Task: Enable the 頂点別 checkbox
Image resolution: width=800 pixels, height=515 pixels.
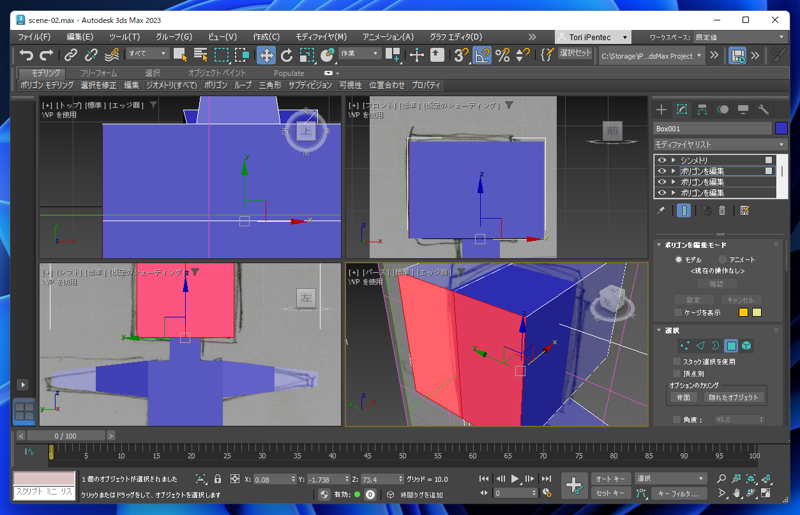Action: point(677,374)
